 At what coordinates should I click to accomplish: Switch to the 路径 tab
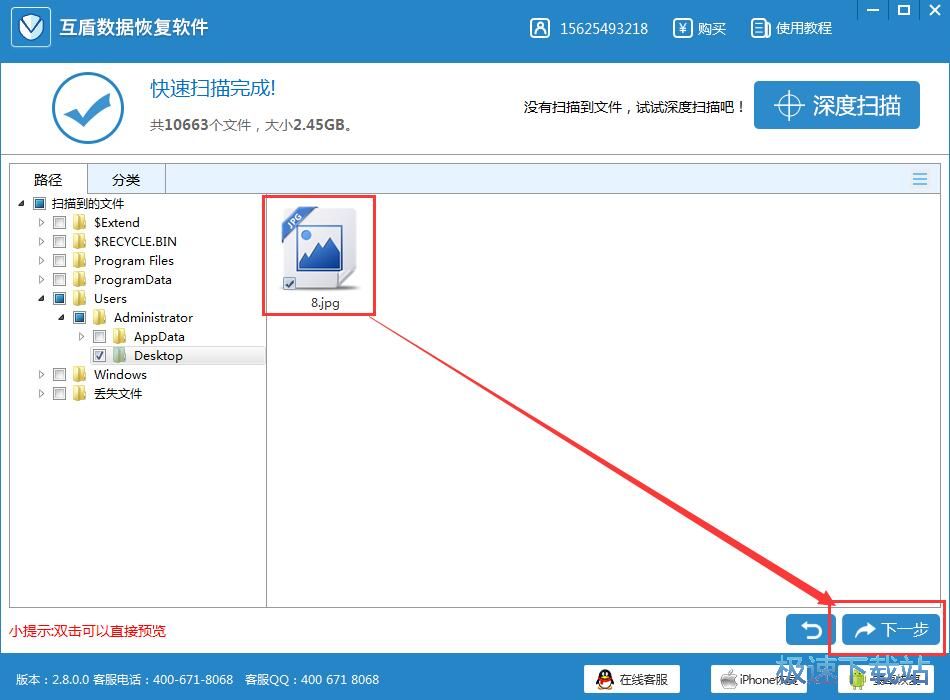(x=48, y=179)
